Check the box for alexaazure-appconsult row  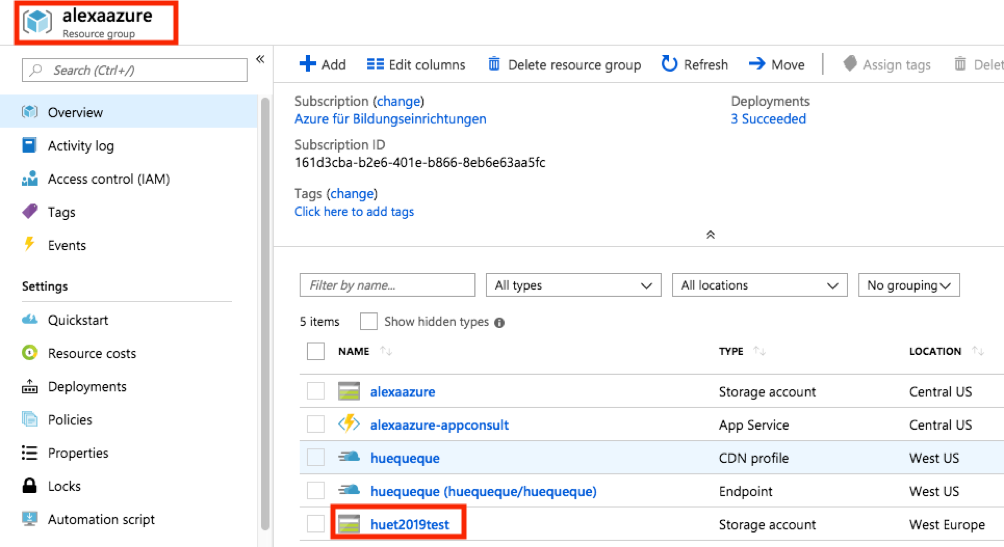click(316, 424)
